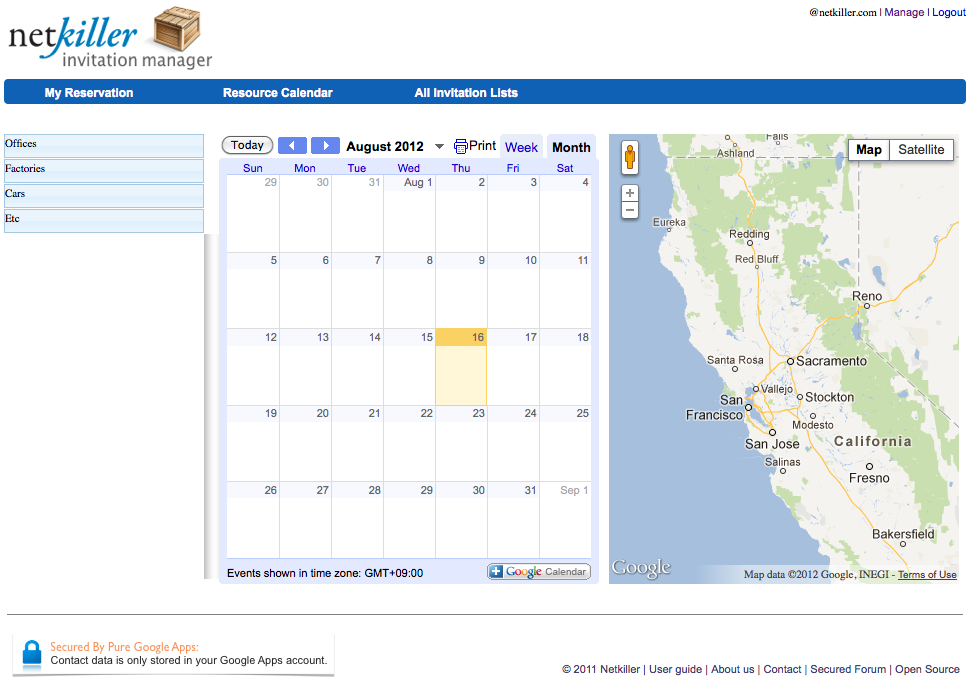Click the Google logo on the map
969x677 pixels.
[x=641, y=568]
